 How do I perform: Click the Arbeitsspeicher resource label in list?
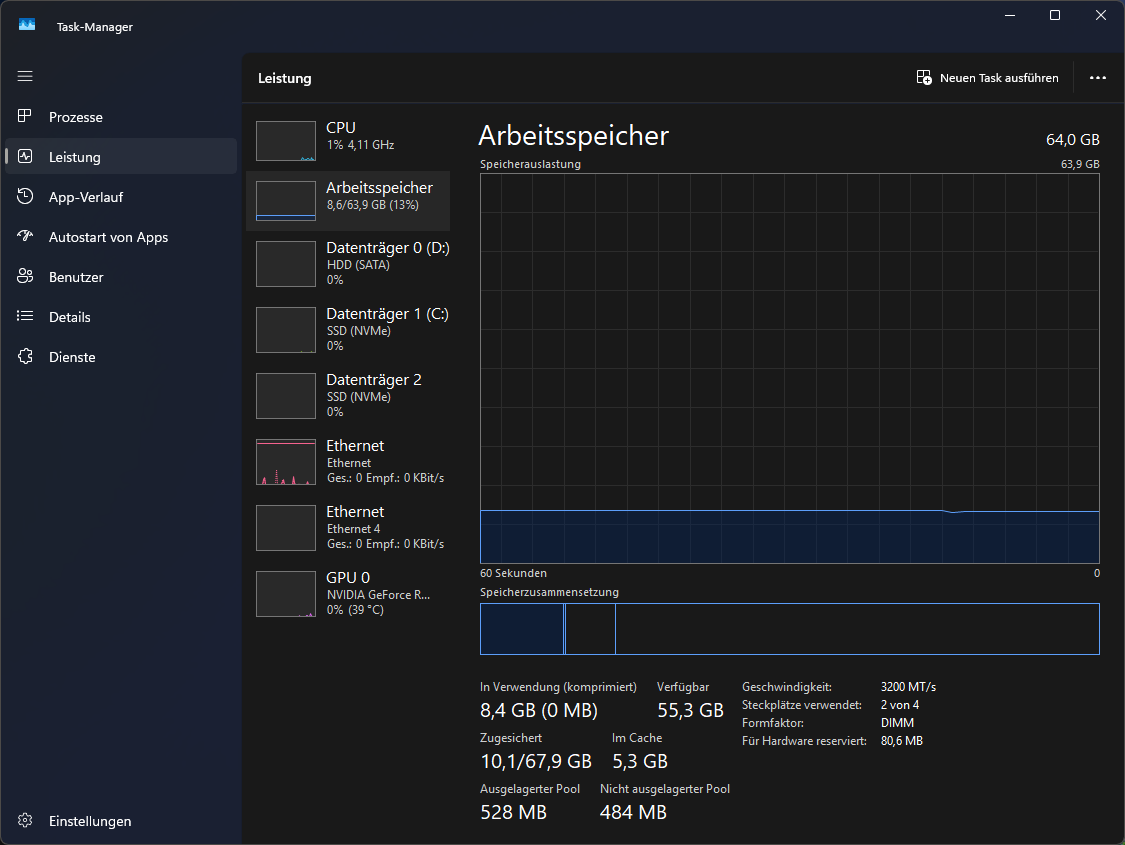[x=380, y=188]
